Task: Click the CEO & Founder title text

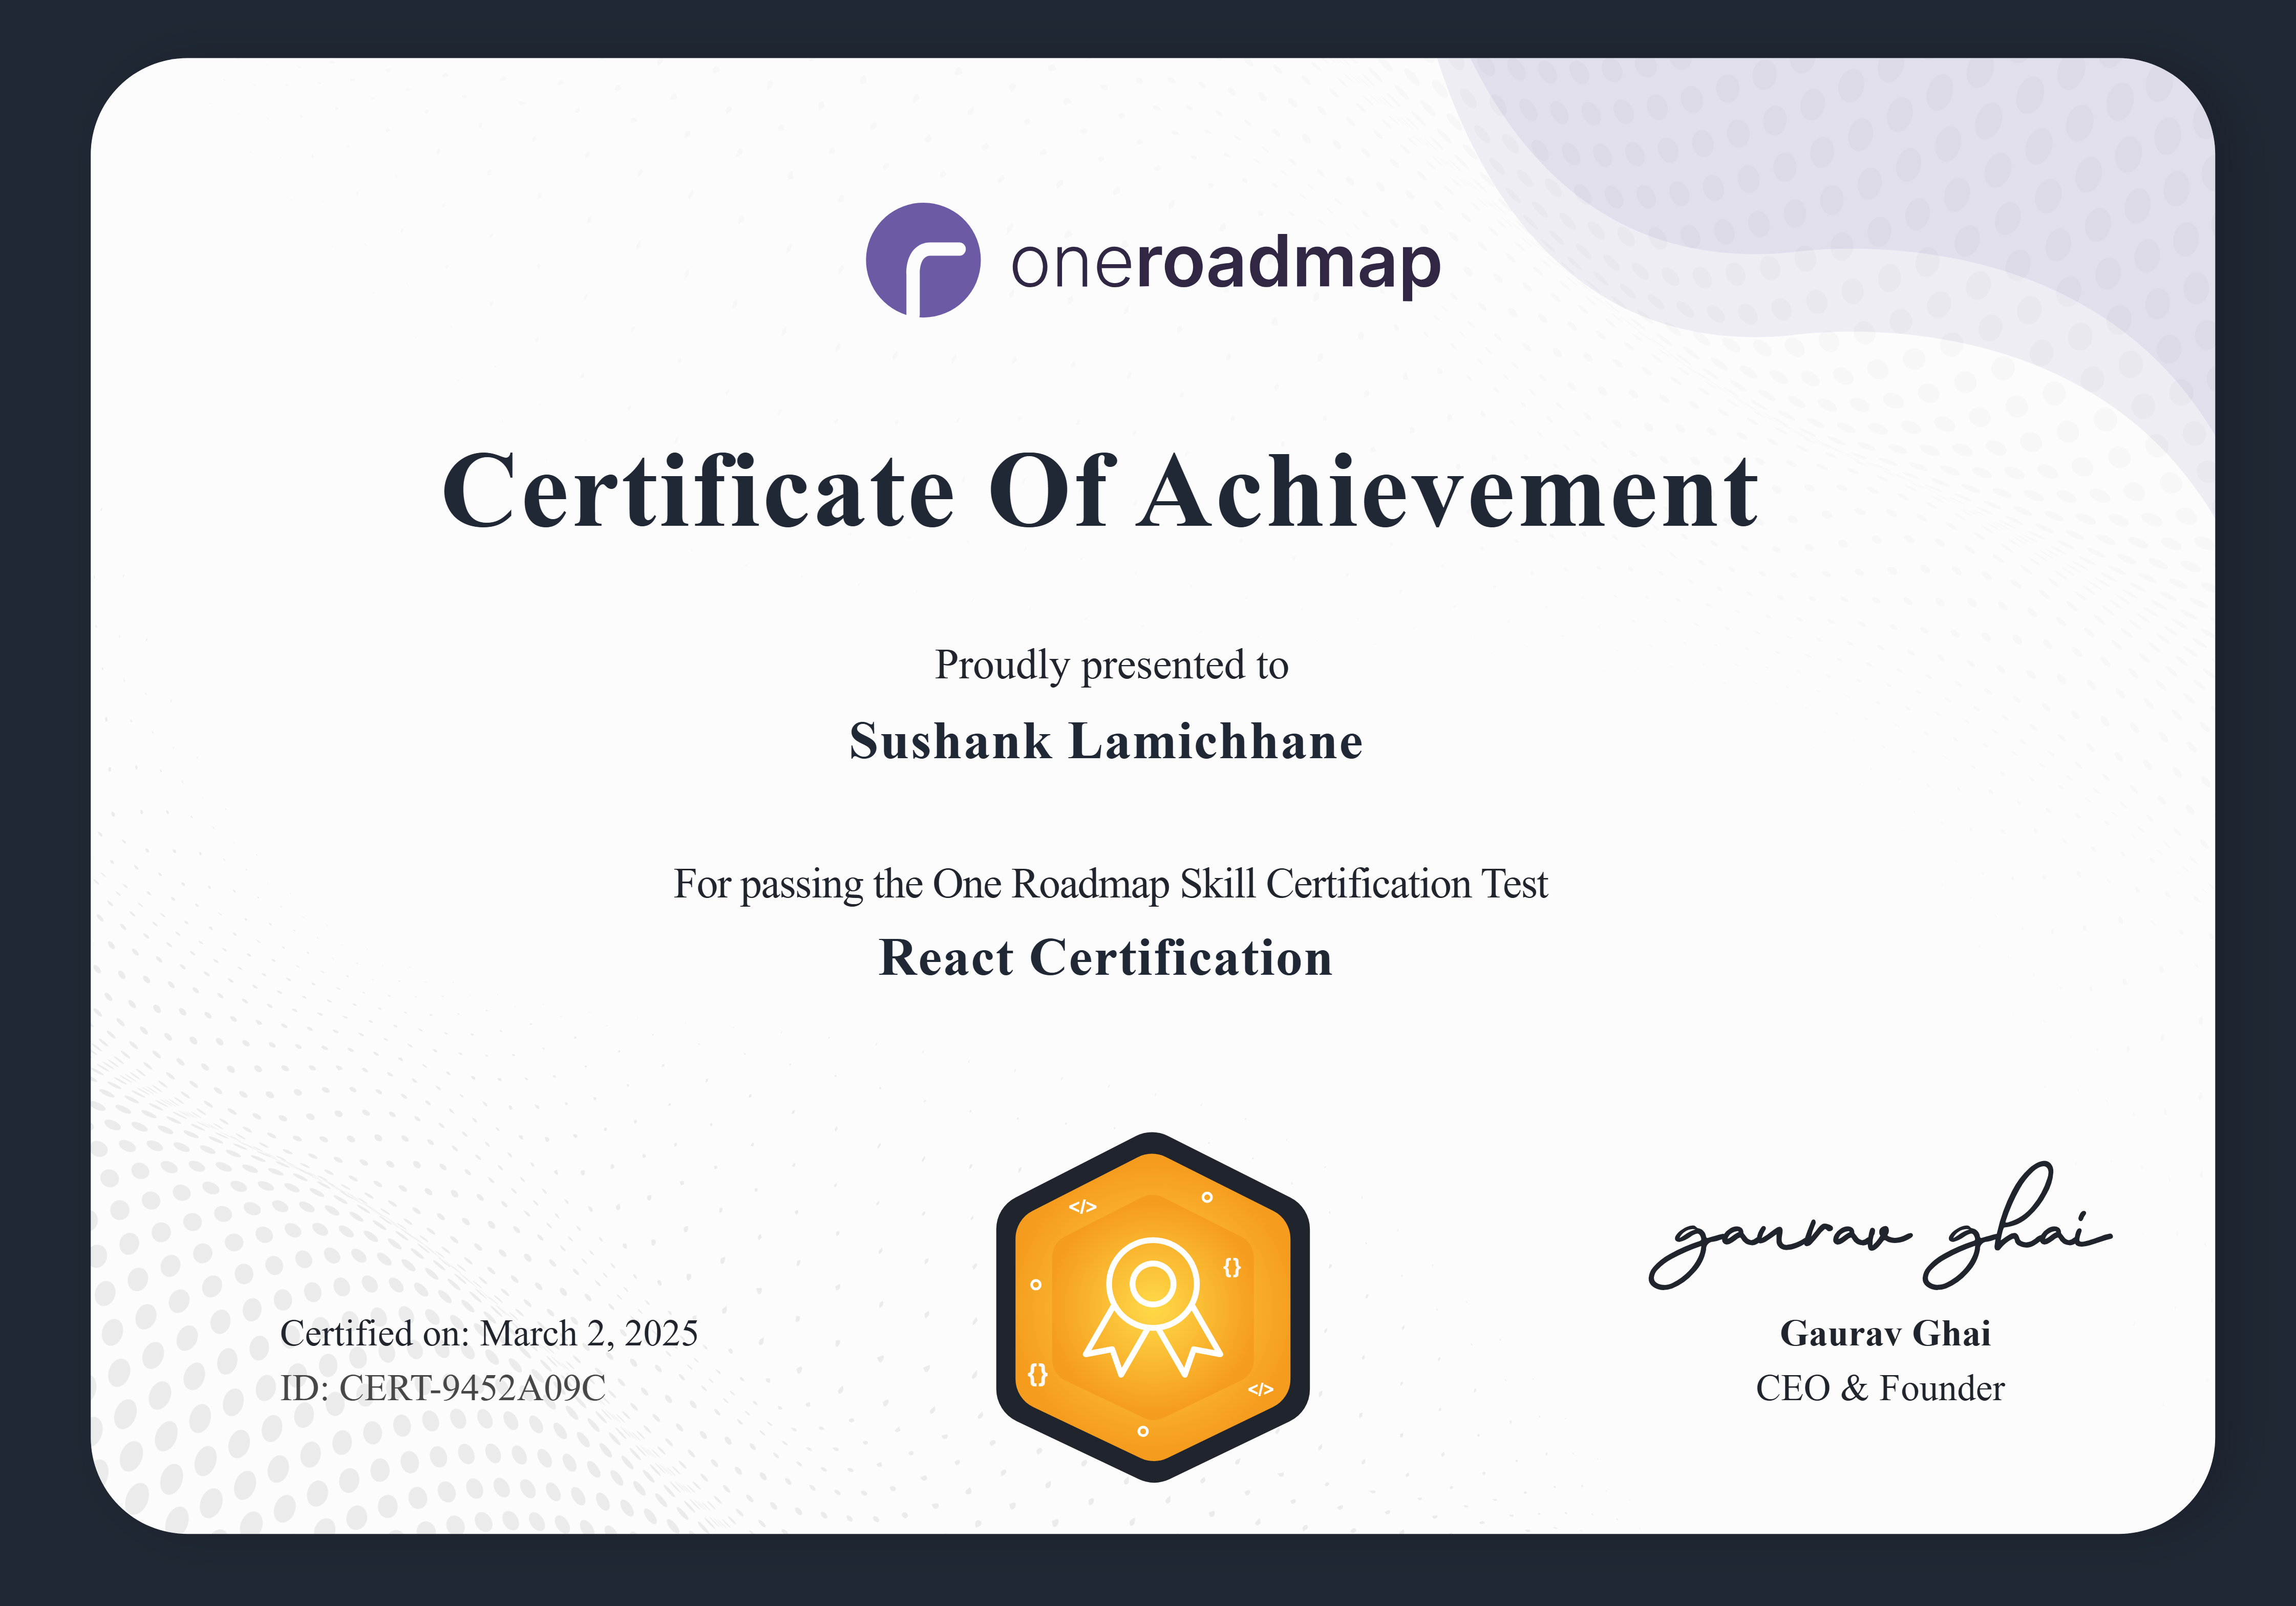Action: coord(1880,1388)
